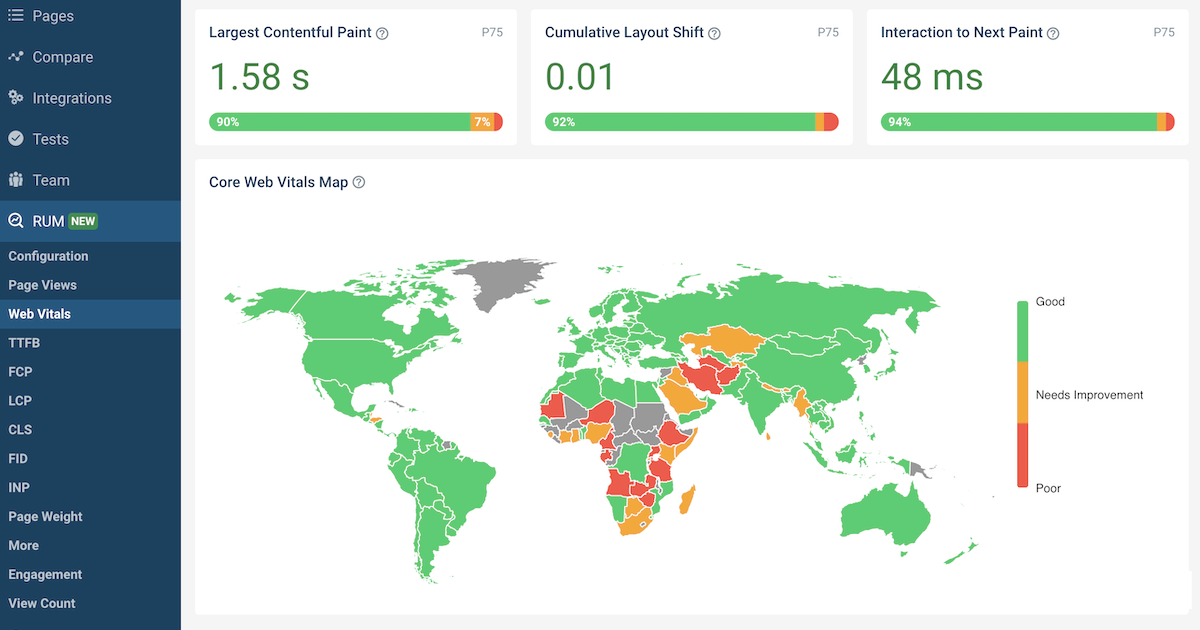Click the Compare graph icon
1200x630 pixels.
point(16,57)
